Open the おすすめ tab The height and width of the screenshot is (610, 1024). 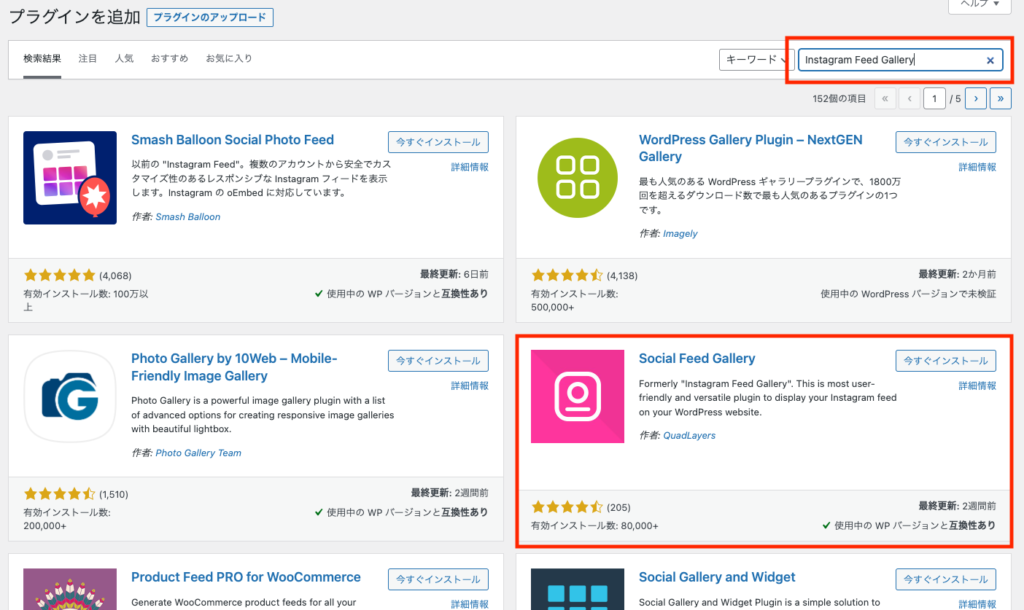(169, 59)
